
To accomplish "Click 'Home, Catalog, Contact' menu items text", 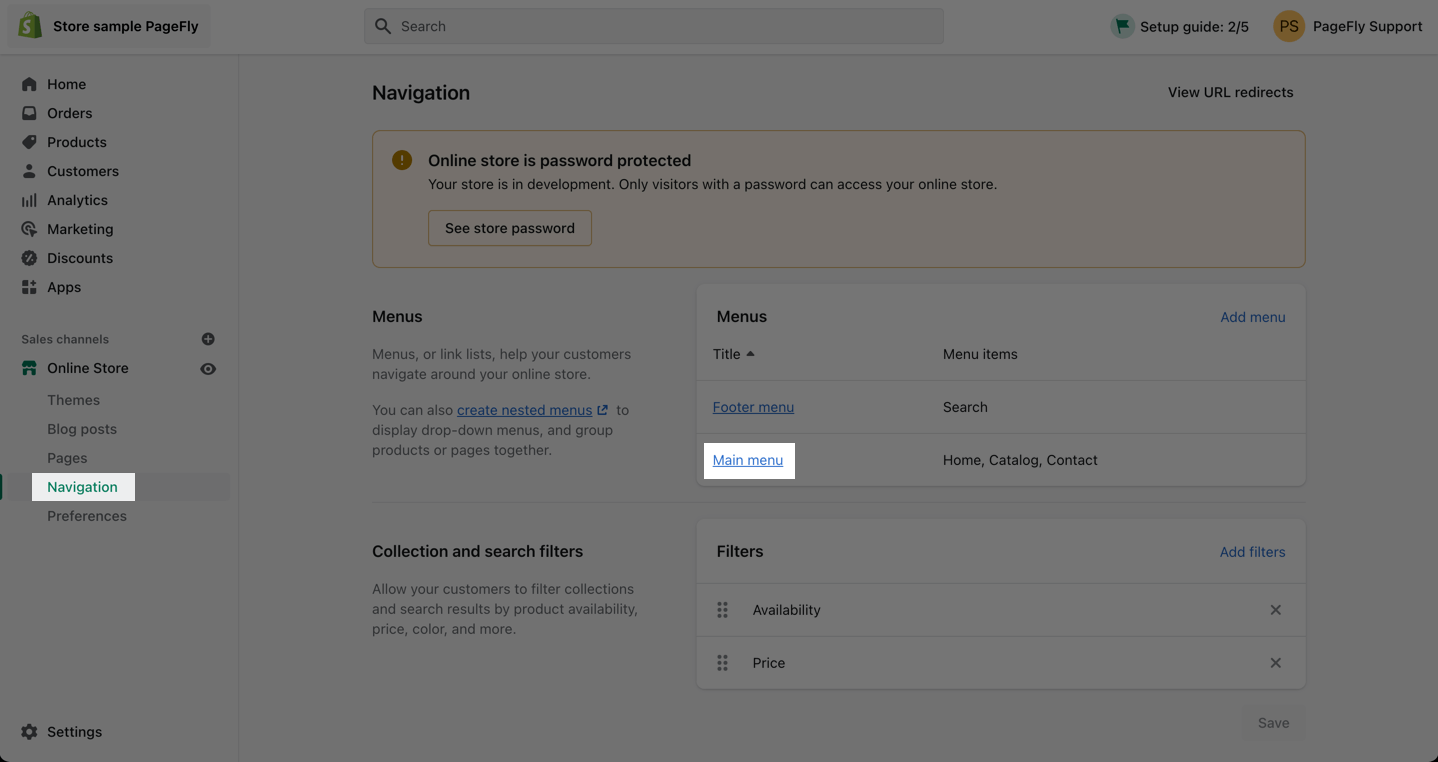I will point(1020,460).
